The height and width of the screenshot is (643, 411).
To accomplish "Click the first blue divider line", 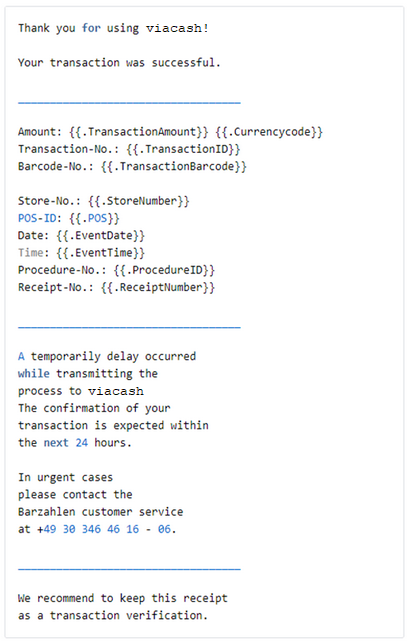I will pyautogui.click(x=129, y=103).
